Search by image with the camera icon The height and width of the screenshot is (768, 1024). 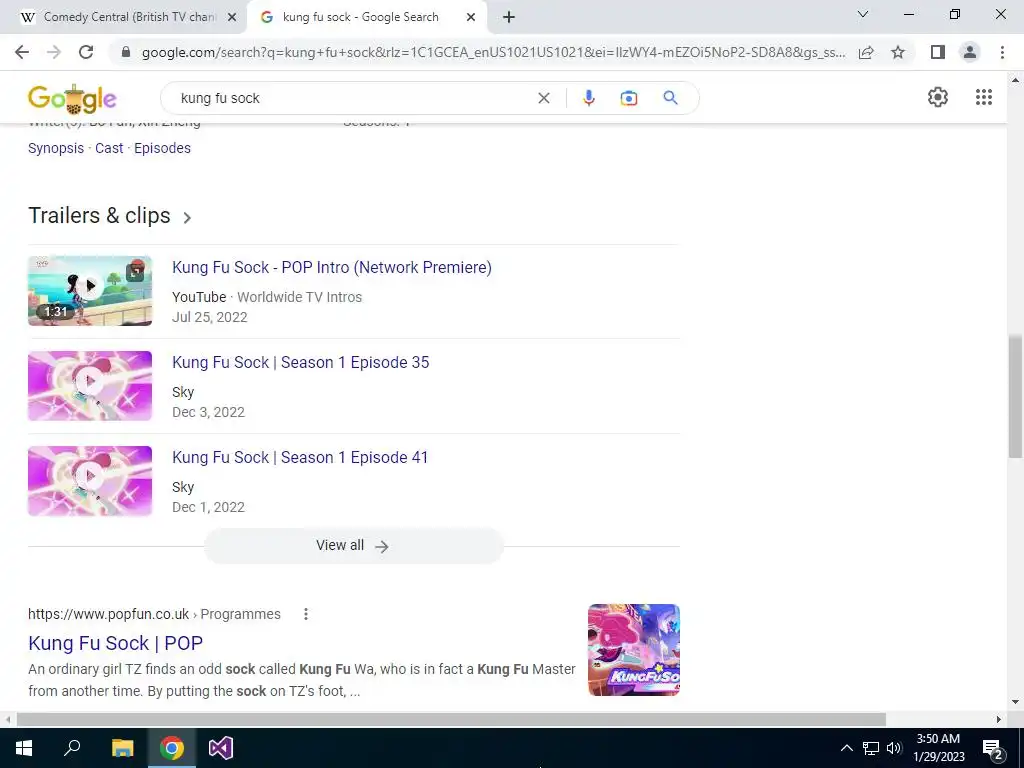pos(628,98)
